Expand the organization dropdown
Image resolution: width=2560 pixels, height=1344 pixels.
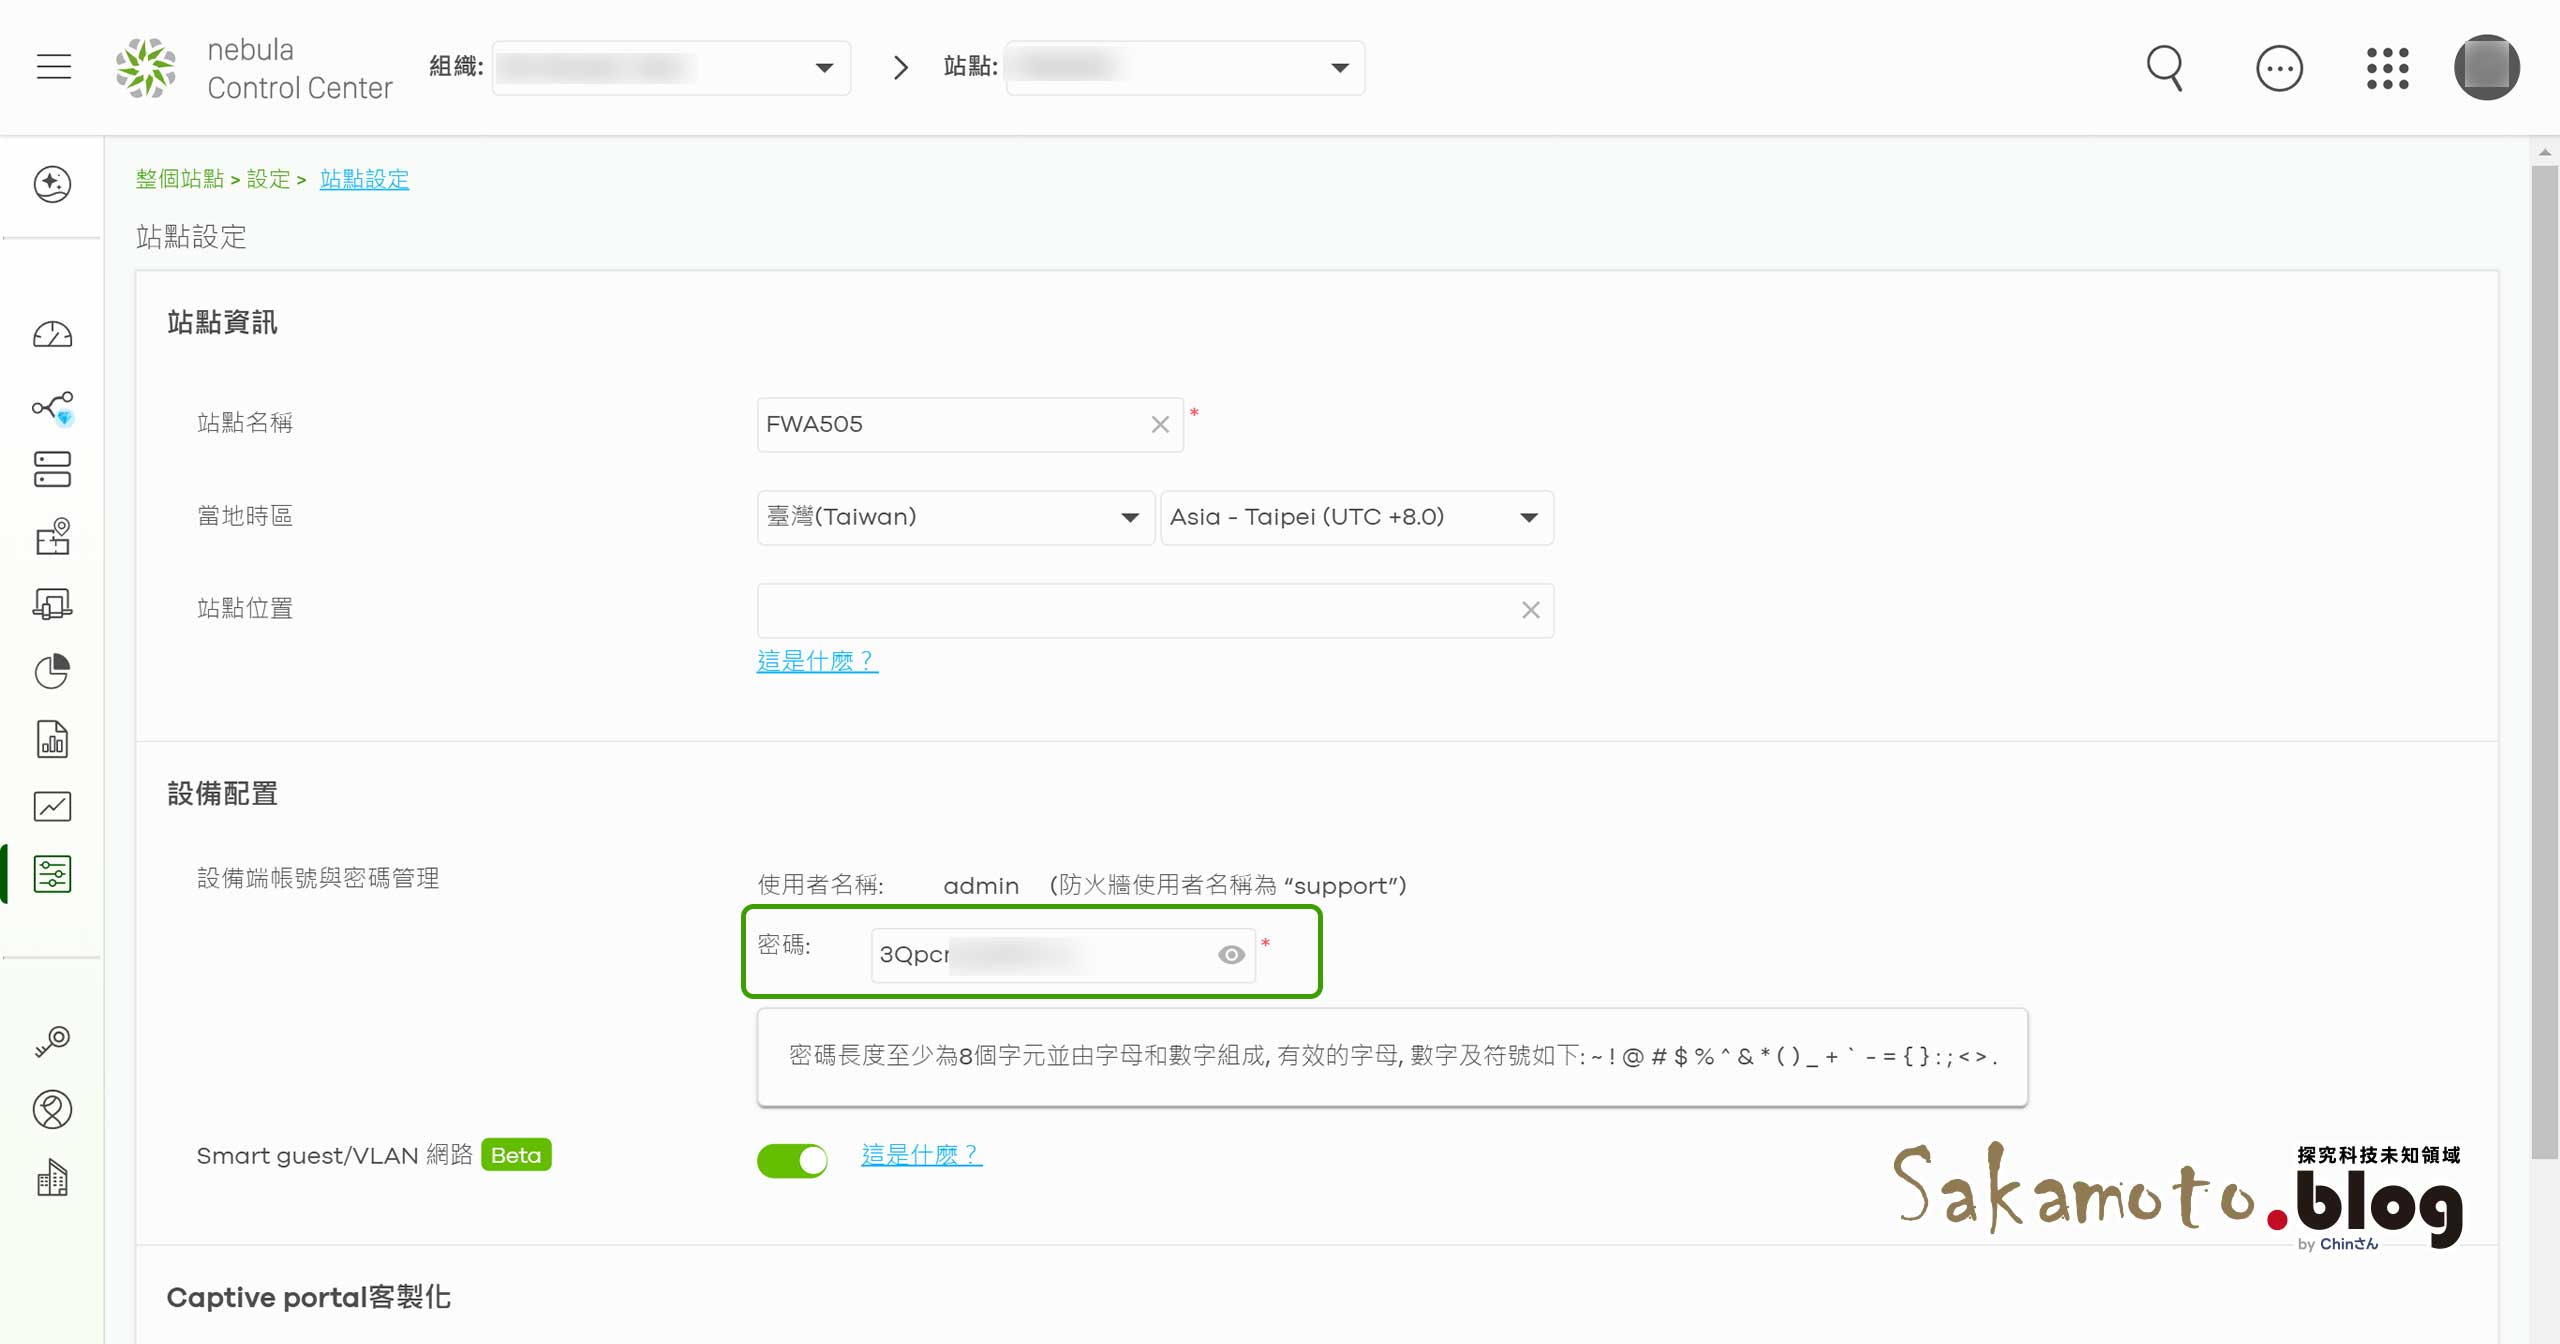click(x=671, y=68)
